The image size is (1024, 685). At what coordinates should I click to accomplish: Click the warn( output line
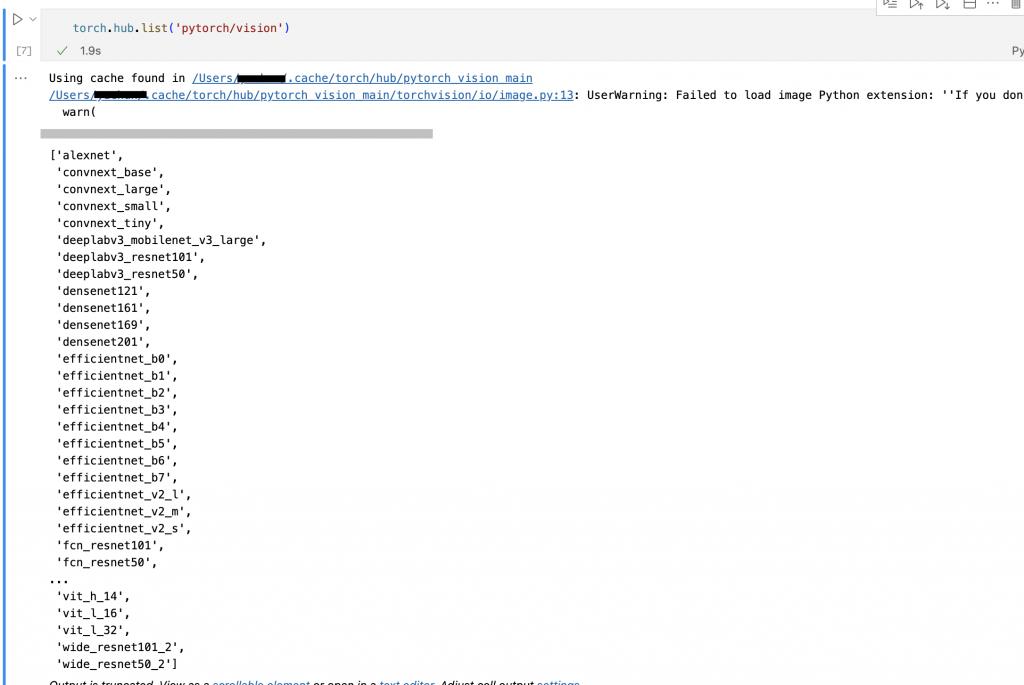(x=79, y=112)
